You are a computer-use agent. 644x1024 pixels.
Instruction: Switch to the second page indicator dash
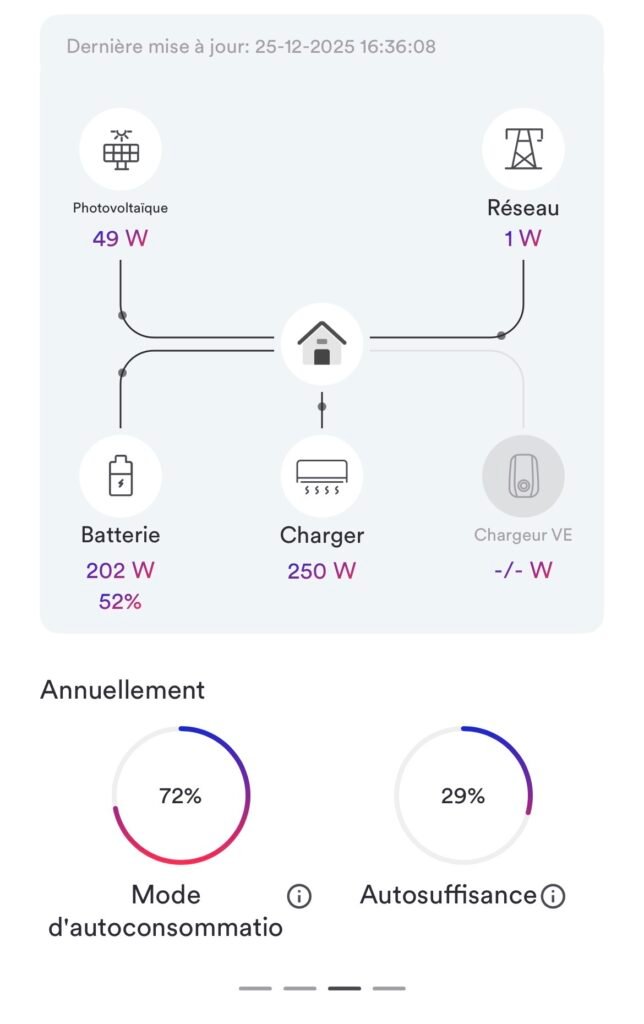[x=300, y=988]
